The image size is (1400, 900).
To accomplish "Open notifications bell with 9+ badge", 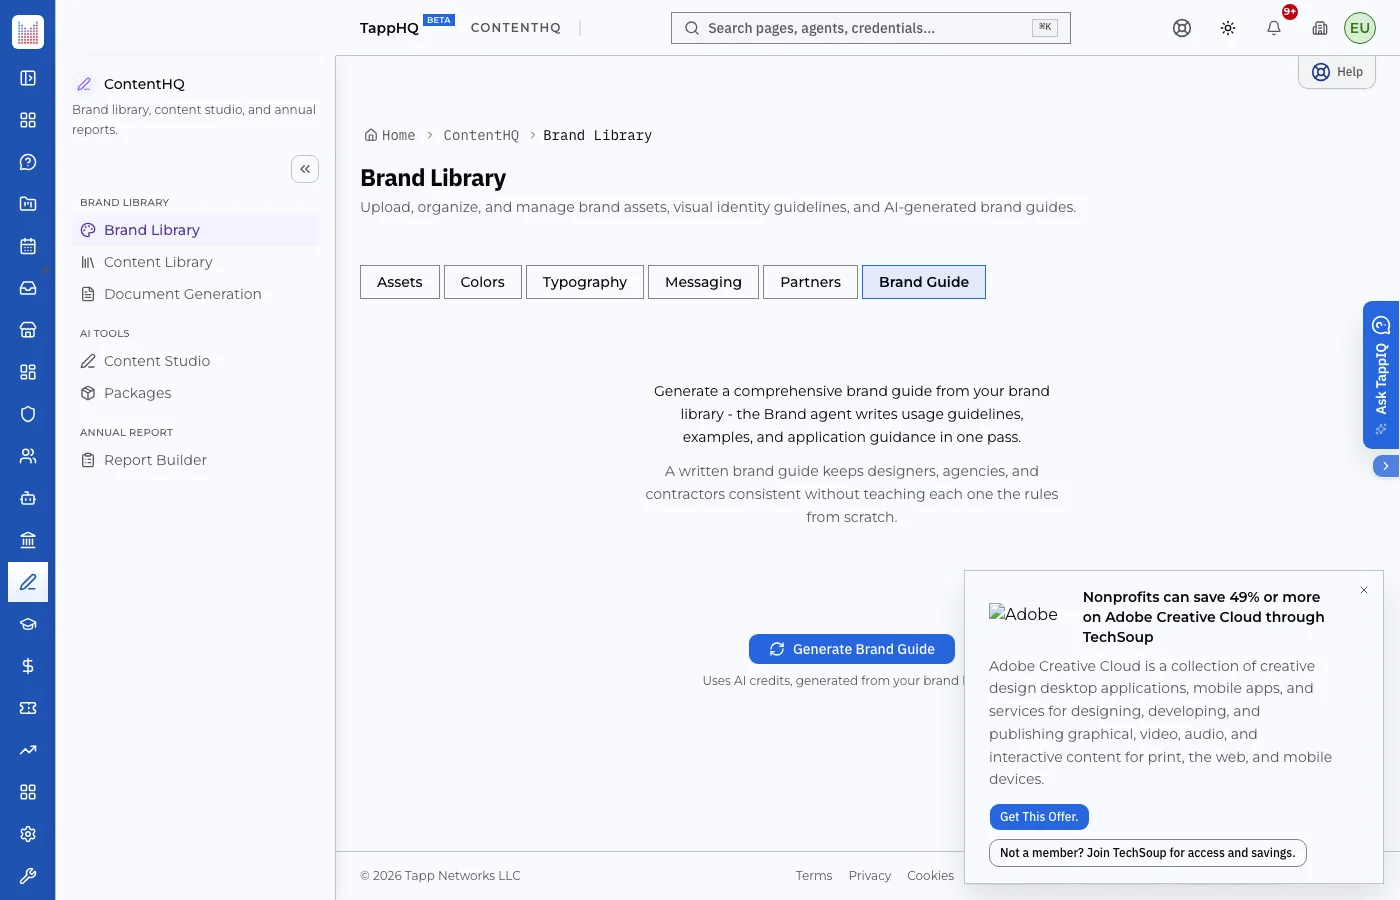I will [1274, 28].
